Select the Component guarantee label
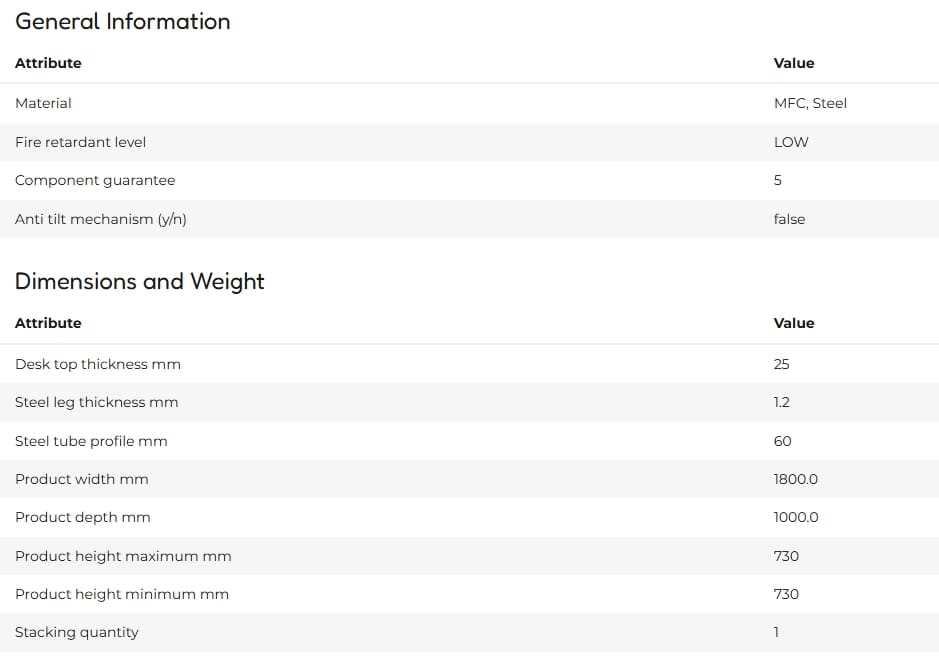The width and height of the screenshot is (939, 670). (x=95, y=180)
